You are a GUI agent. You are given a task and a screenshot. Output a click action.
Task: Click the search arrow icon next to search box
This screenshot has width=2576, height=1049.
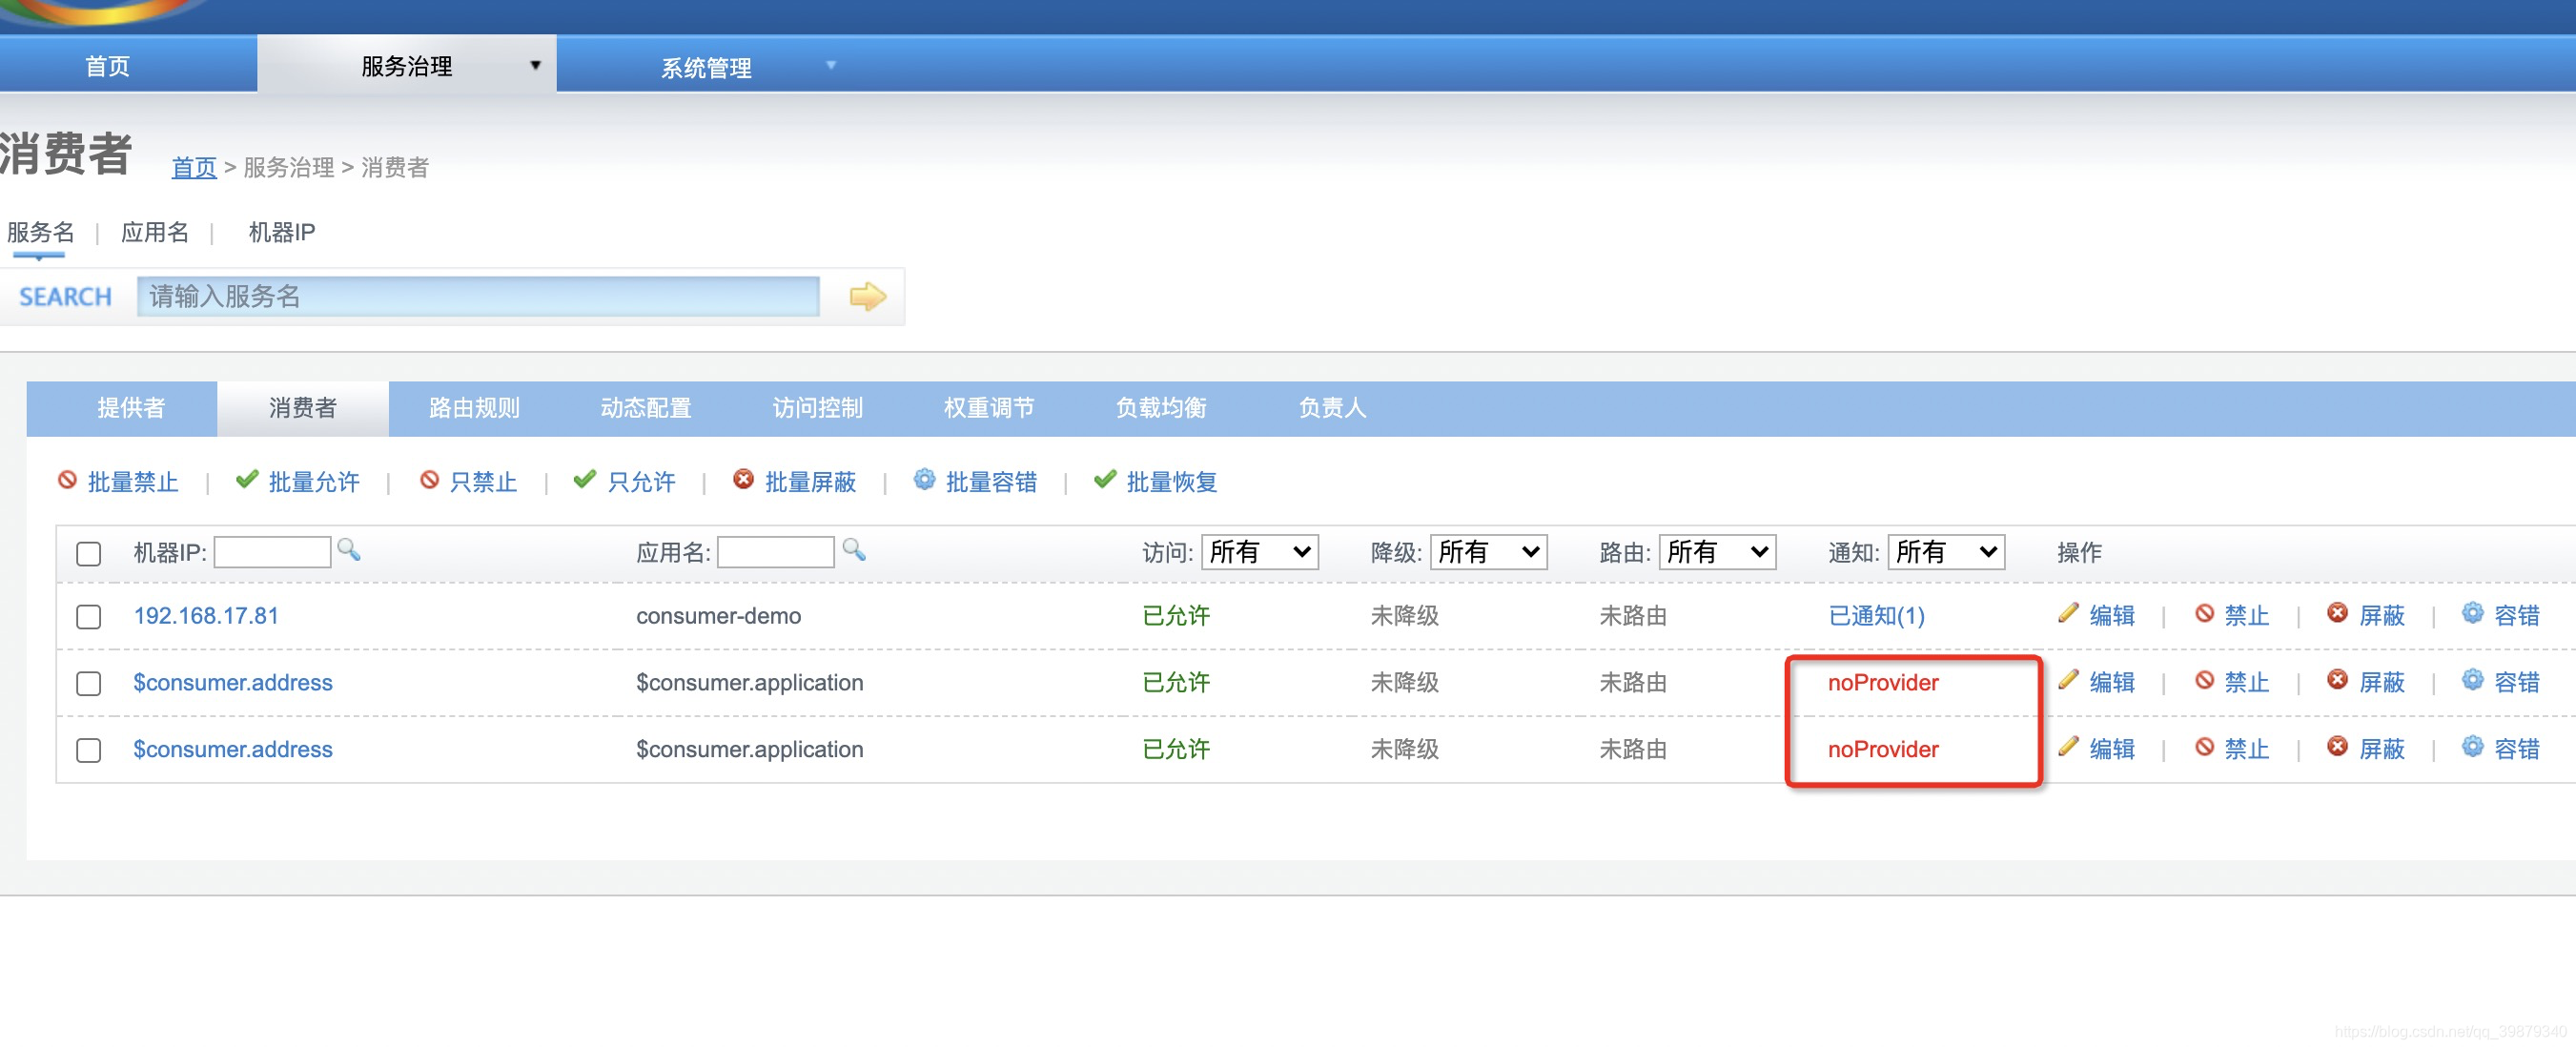point(866,296)
